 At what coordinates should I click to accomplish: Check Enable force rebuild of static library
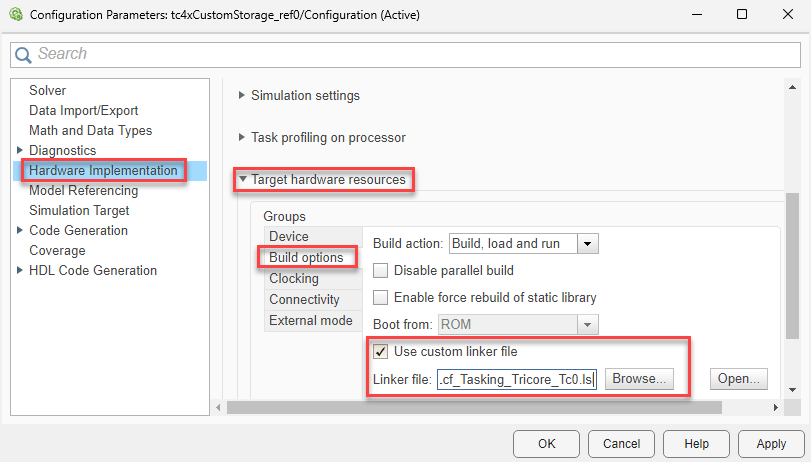[x=381, y=297]
